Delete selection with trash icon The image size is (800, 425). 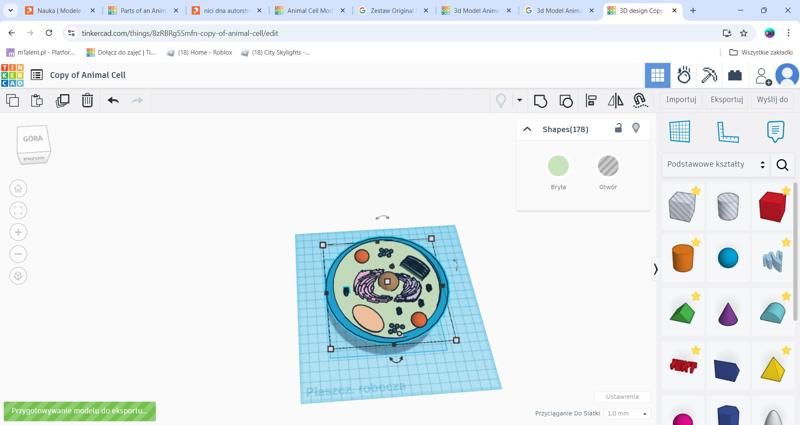(x=87, y=101)
